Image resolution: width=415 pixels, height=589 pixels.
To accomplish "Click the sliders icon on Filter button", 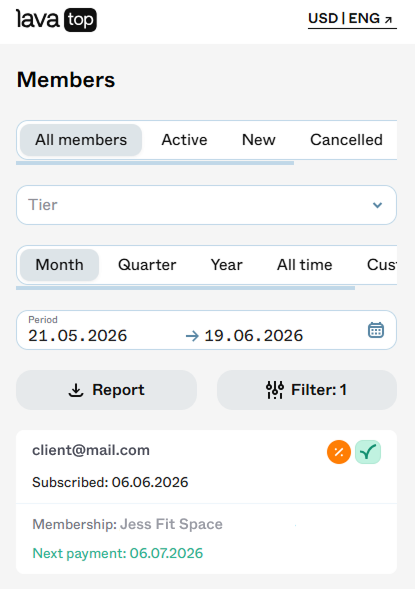I will [275, 390].
